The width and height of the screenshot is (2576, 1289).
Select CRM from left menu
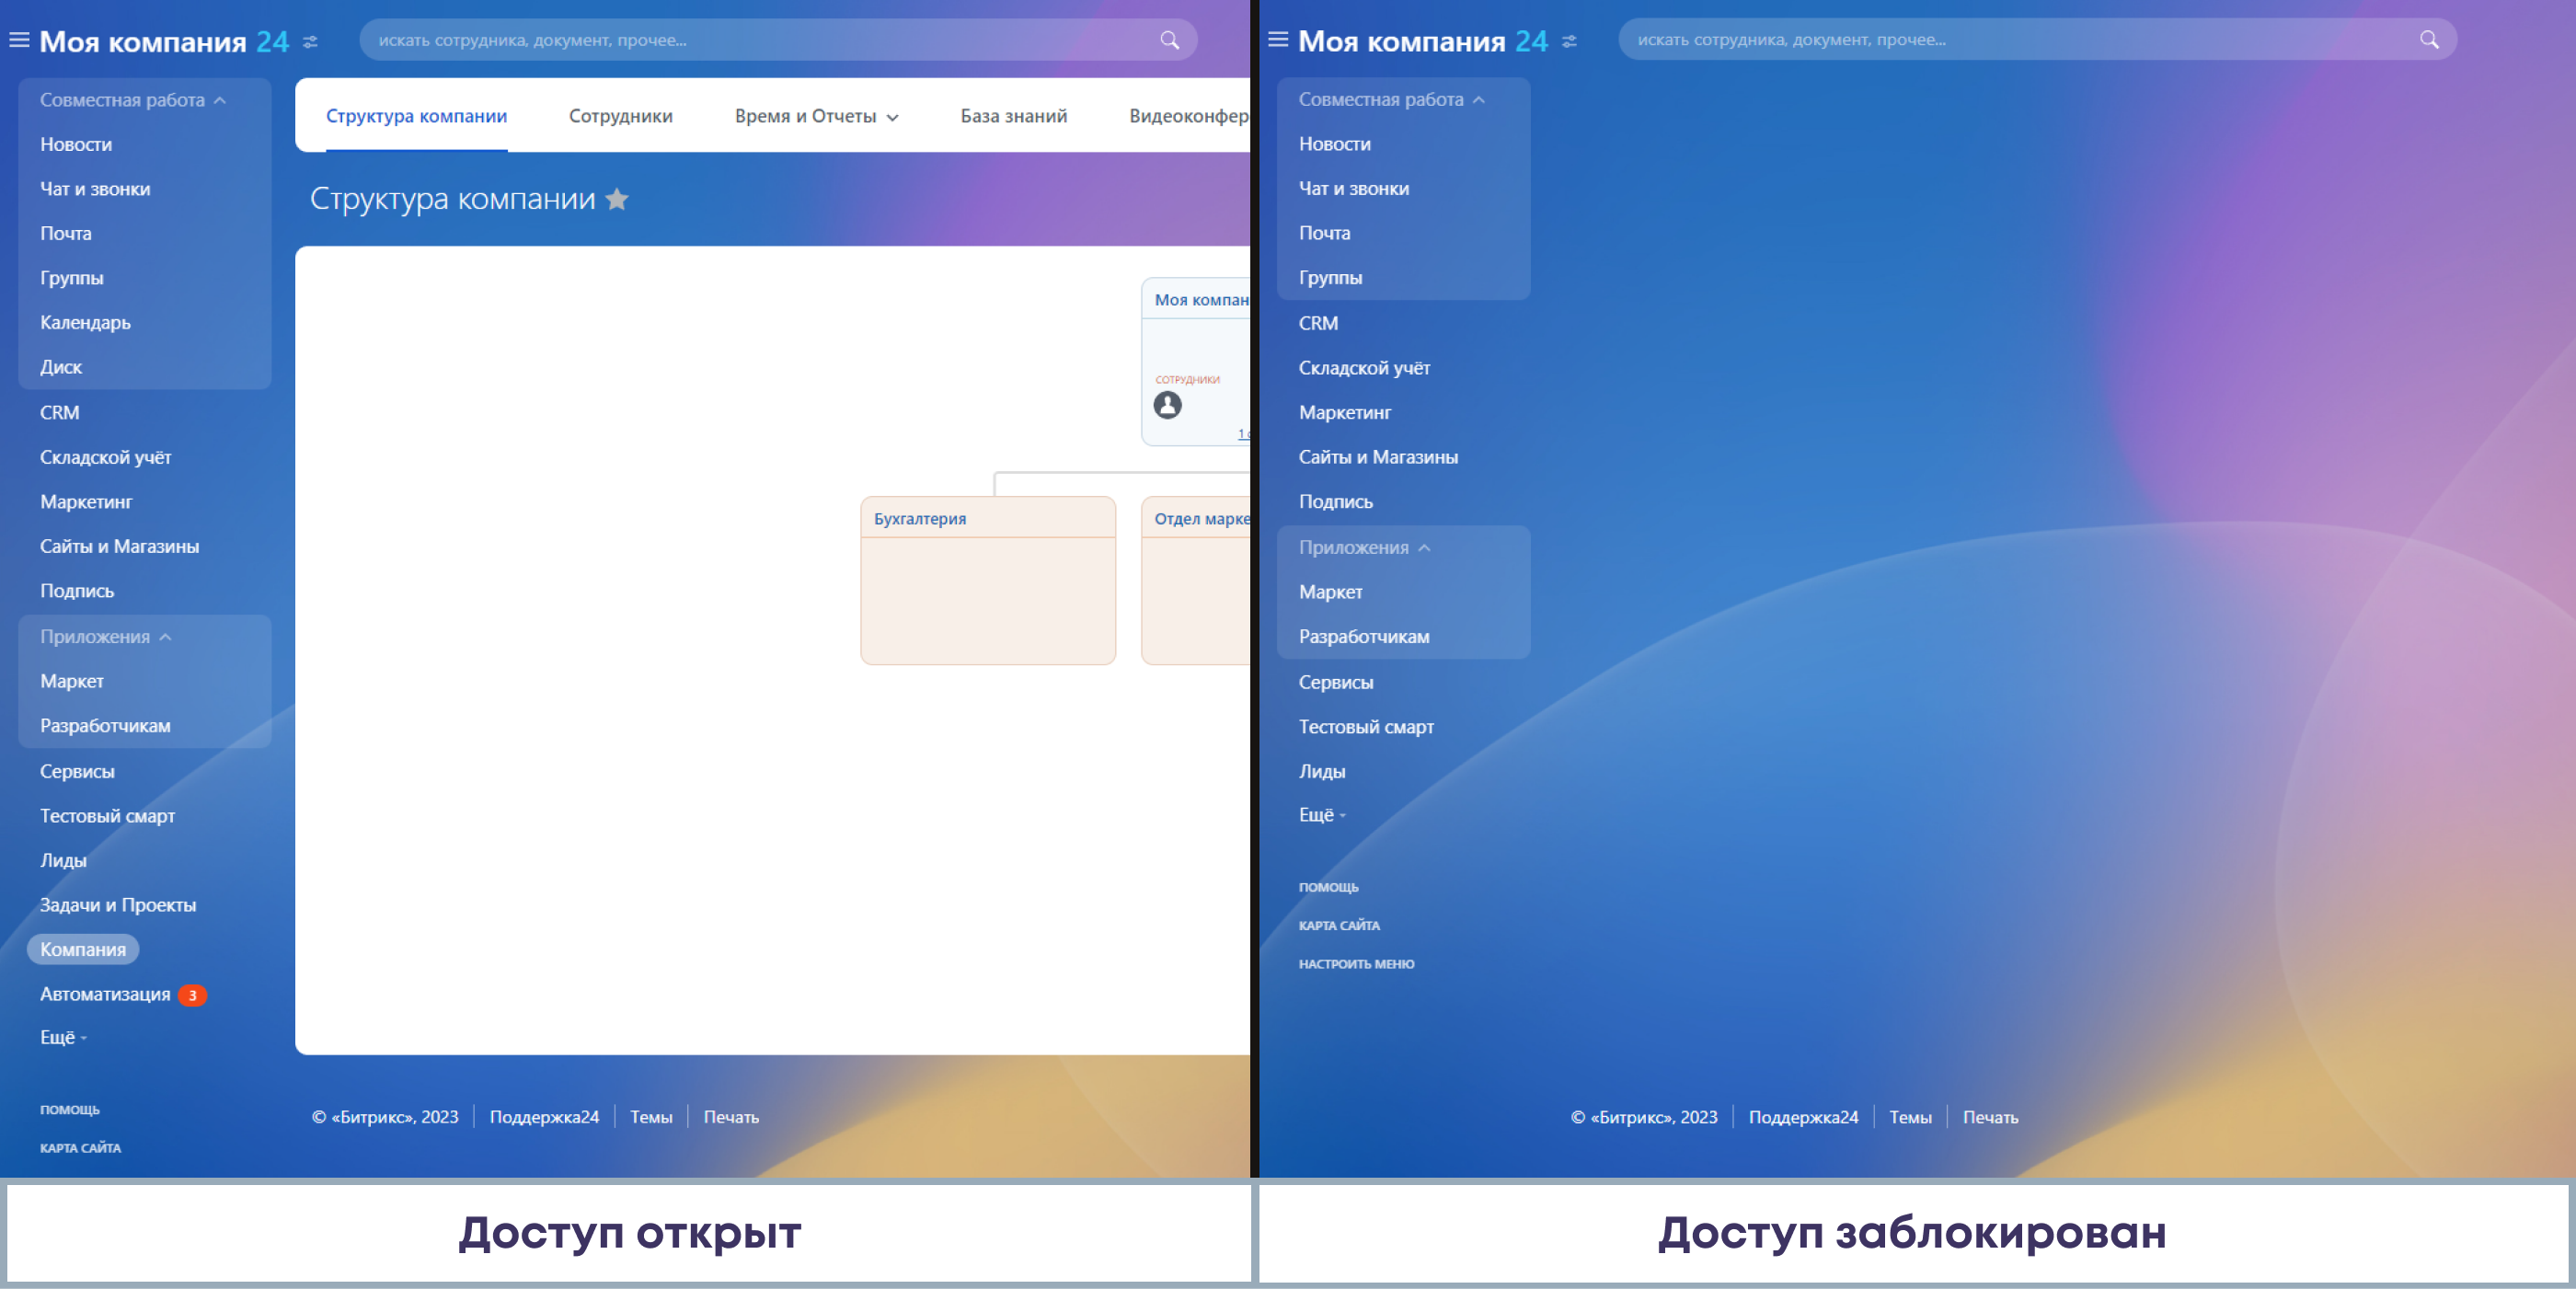59,411
